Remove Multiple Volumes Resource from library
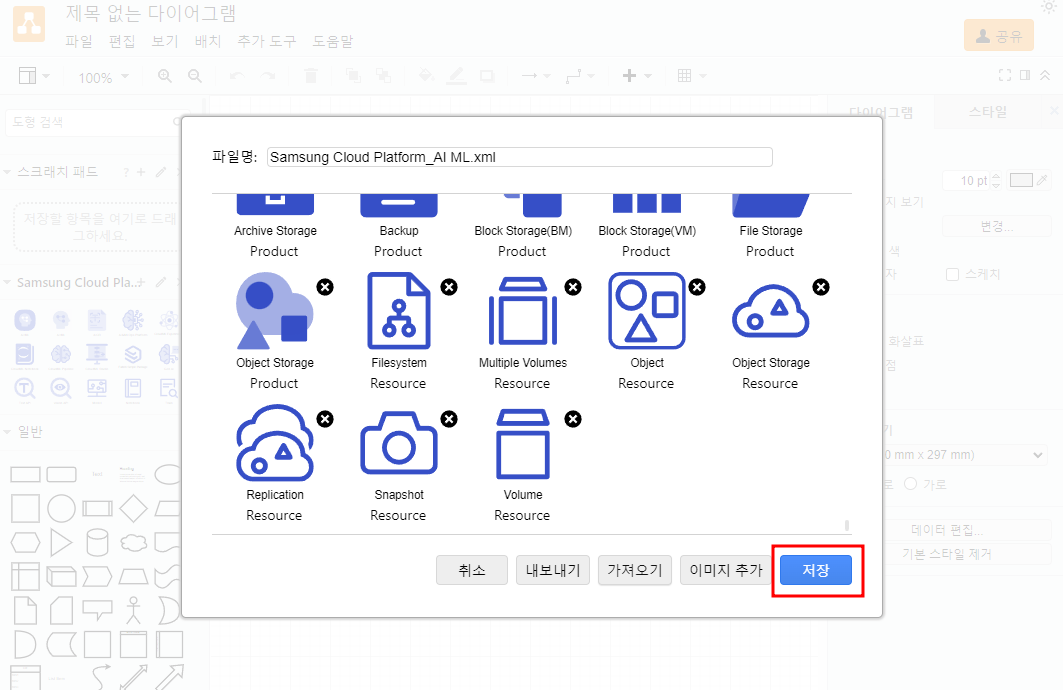Screen dimensions: 1063x690 [x=573, y=287]
